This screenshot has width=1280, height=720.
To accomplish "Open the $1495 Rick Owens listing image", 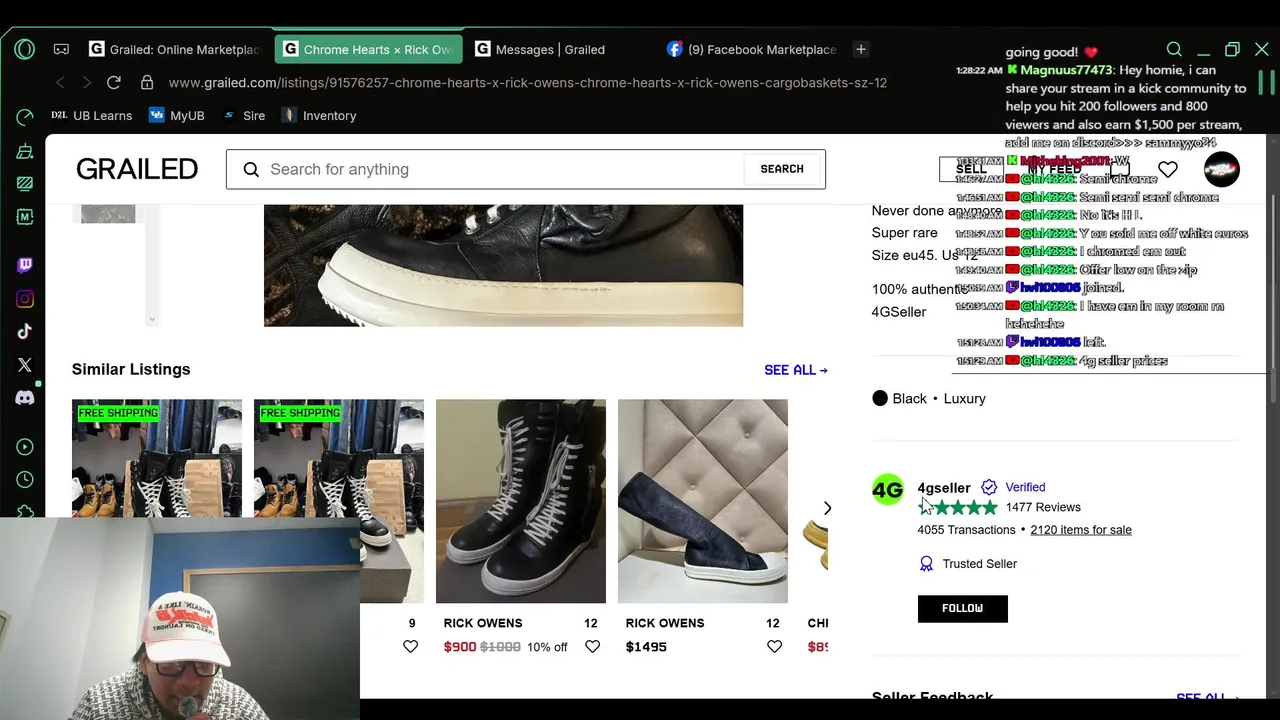I will pyautogui.click(x=703, y=501).
